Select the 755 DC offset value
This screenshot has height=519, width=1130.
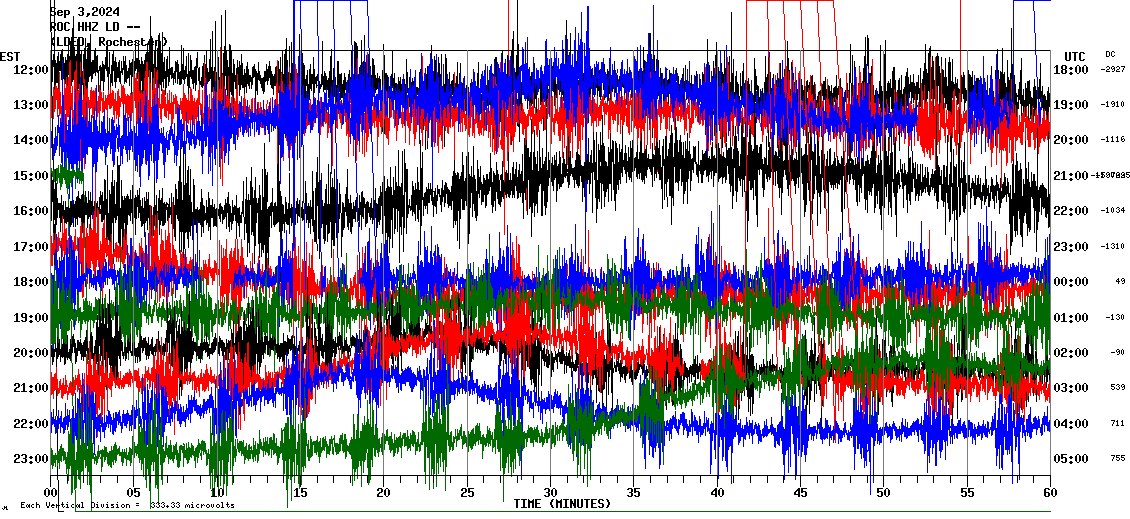(x=1115, y=458)
